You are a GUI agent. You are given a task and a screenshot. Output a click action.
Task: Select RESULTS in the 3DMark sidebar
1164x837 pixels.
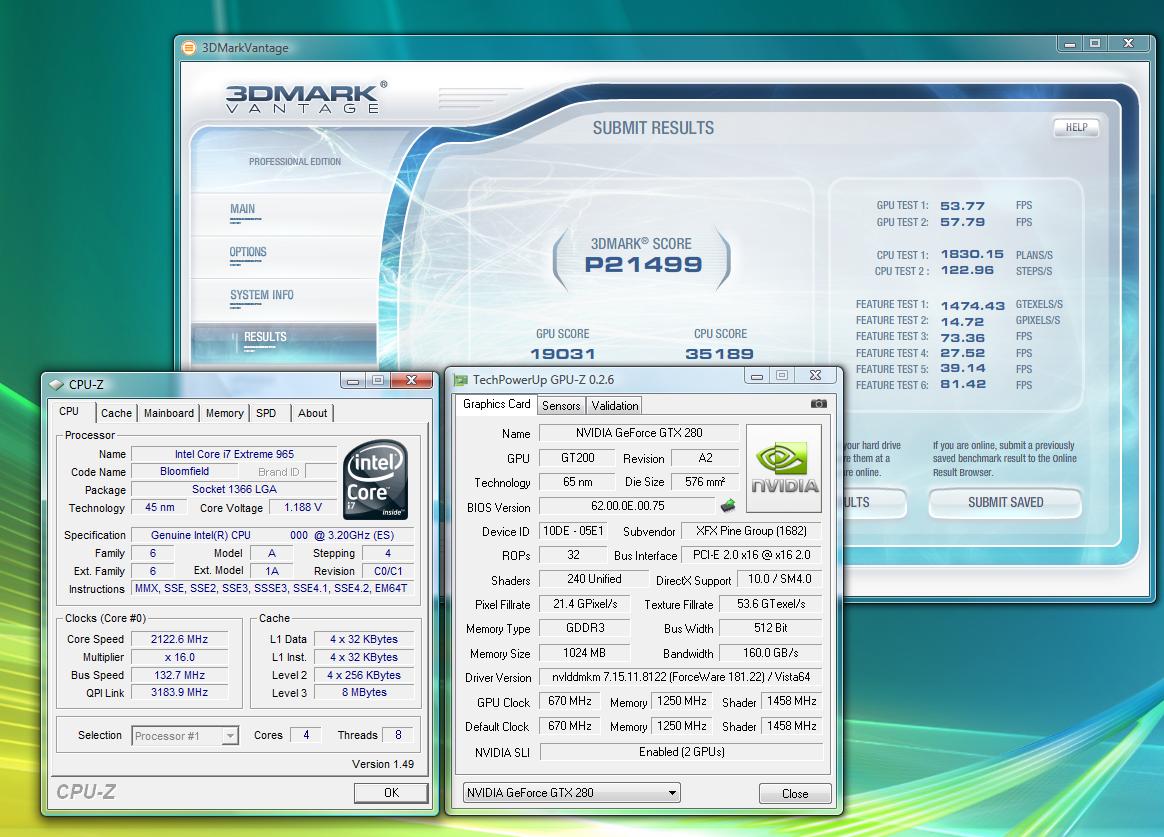tap(265, 337)
